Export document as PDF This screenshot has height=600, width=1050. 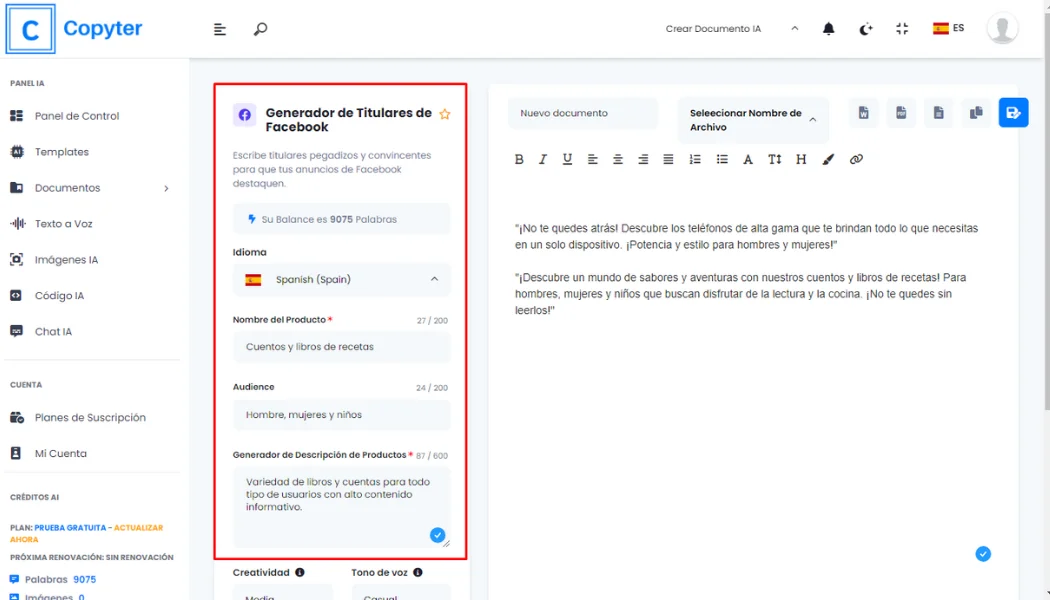[x=901, y=113]
